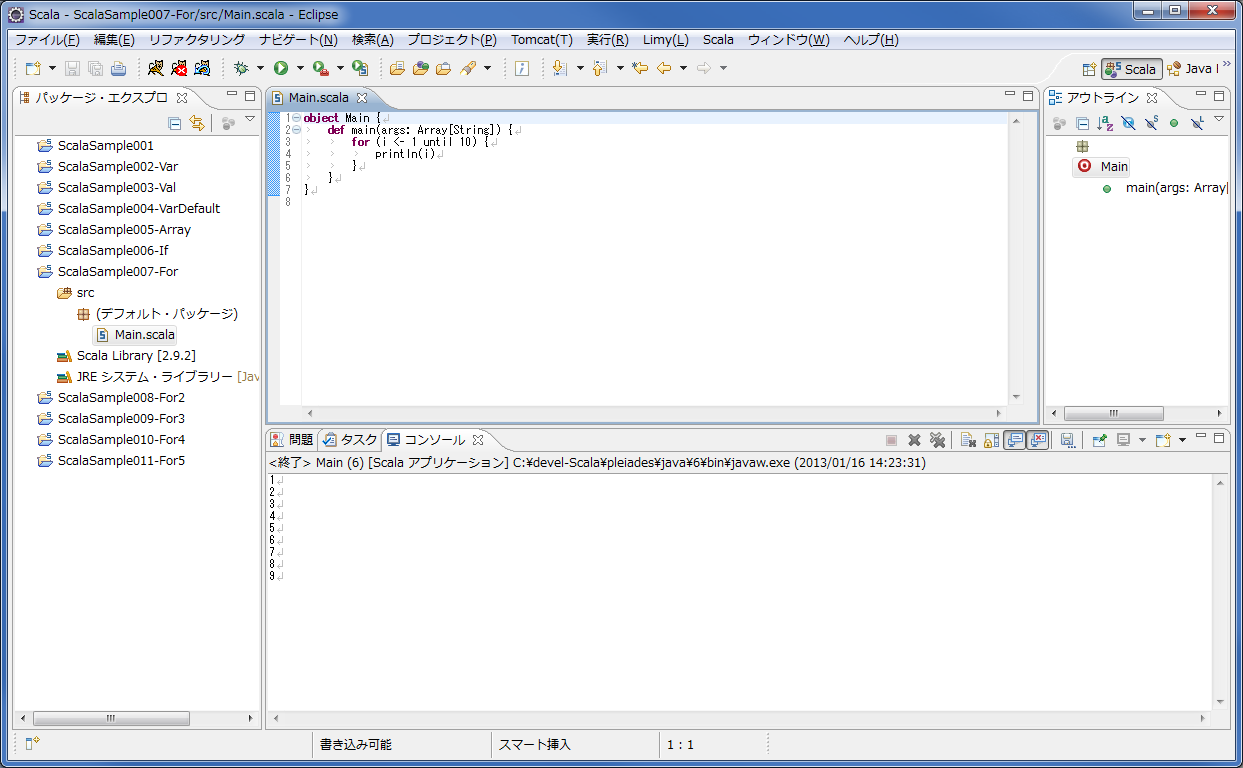1243x768 pixels.
Task: Show hidden perspectives chevron button
Action: coord(1227,66)
